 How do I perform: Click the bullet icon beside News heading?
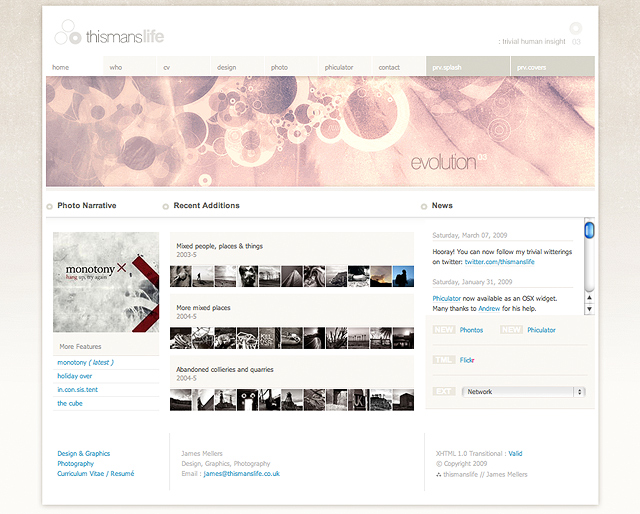424,206
